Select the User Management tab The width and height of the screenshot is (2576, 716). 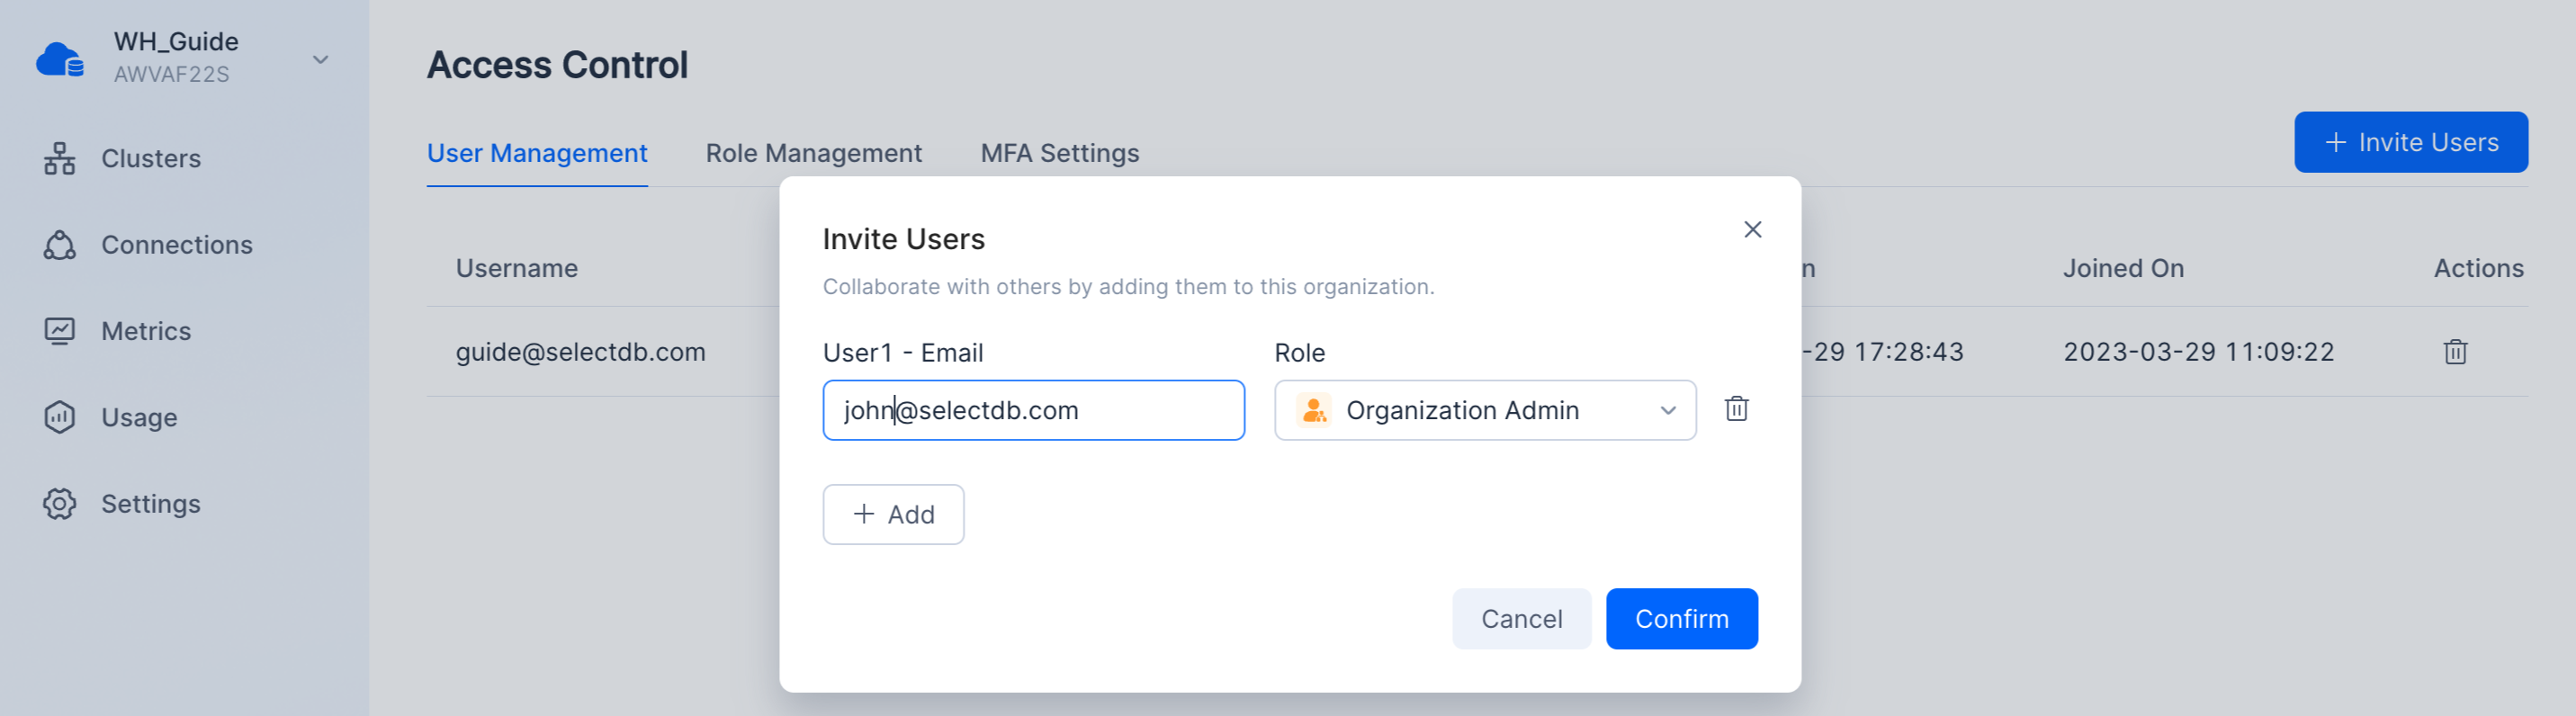point(537,153)
